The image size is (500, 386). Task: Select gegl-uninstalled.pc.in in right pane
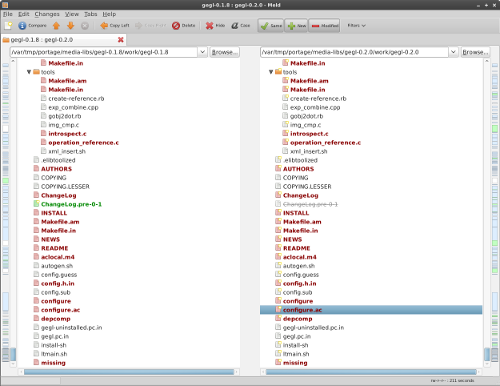(313, 327)
